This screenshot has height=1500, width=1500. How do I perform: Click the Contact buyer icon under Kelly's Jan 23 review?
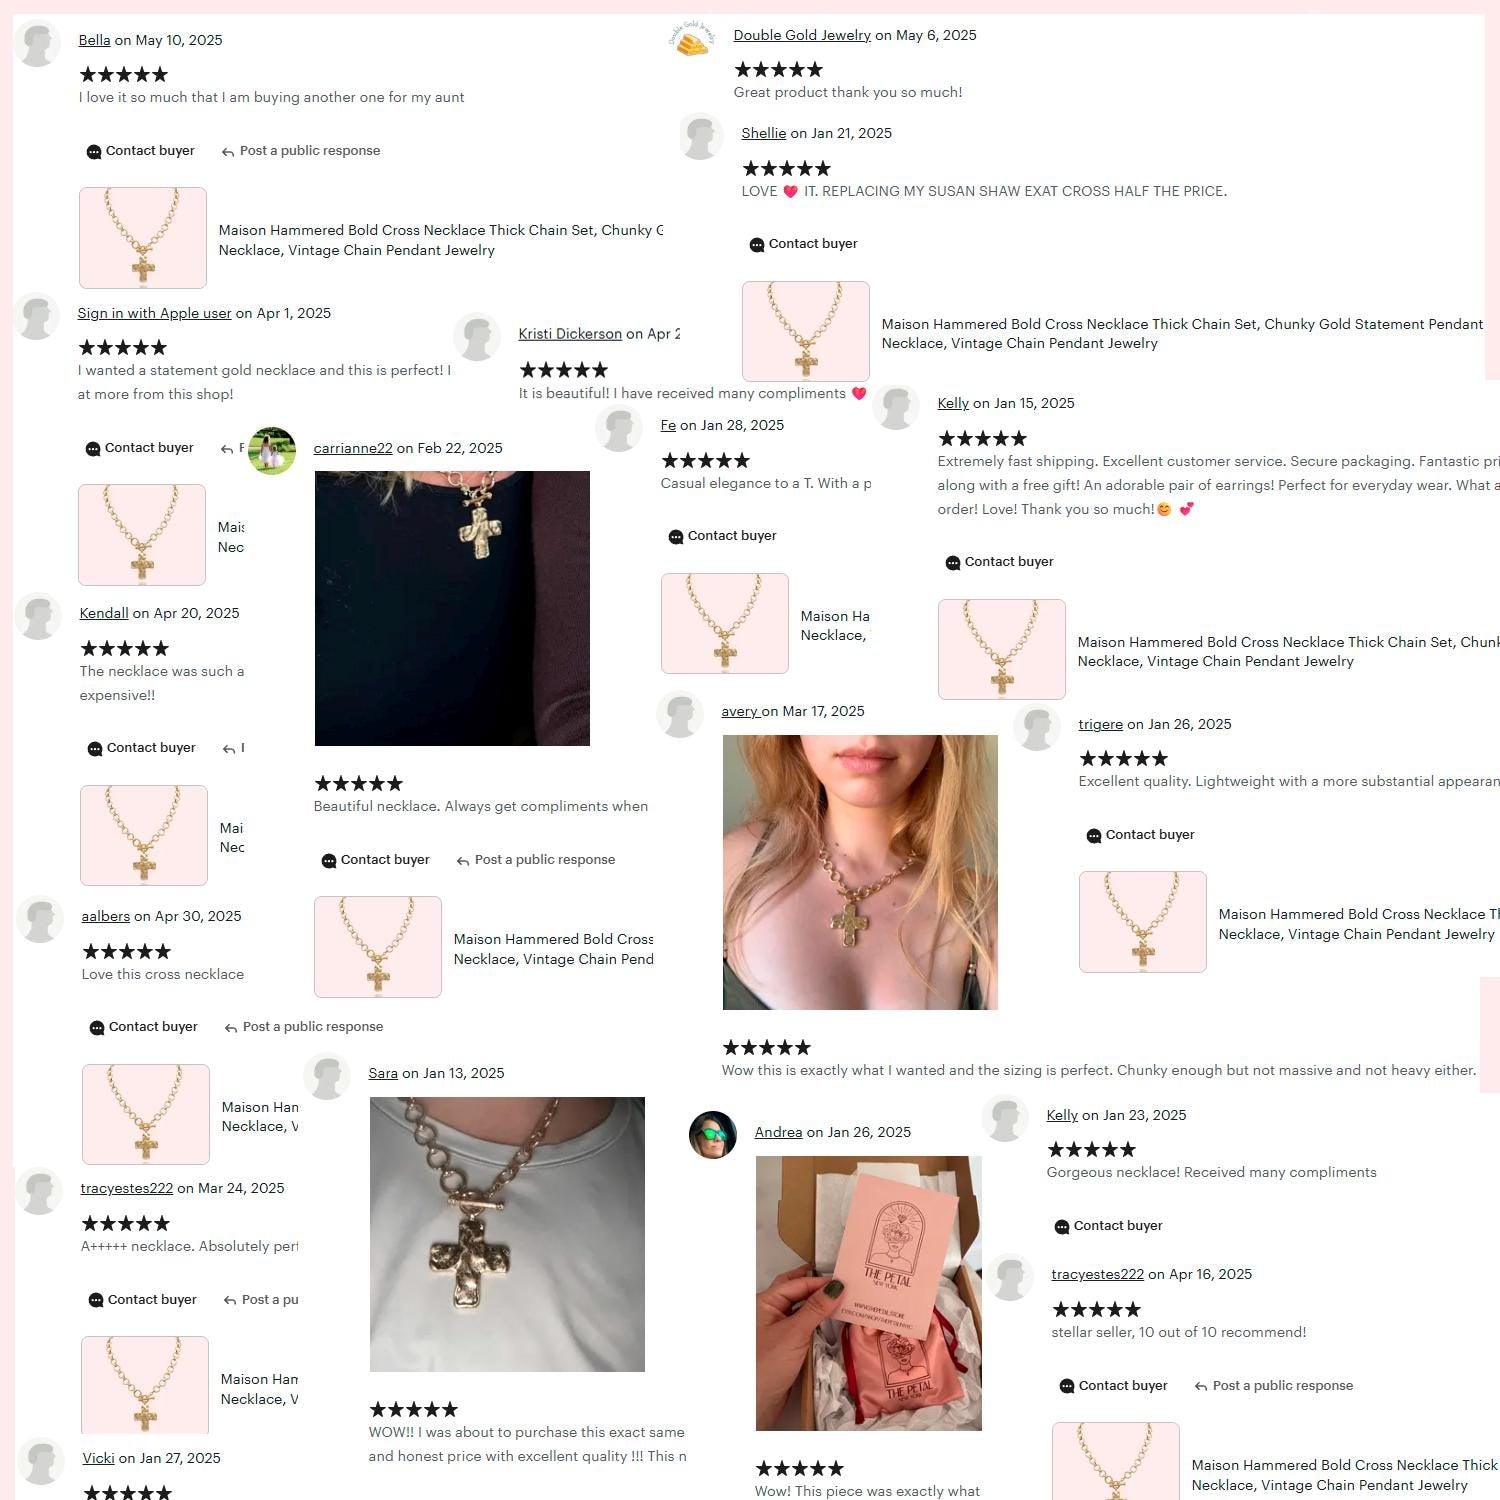pyautogui.click(x=1062, y=1227)
